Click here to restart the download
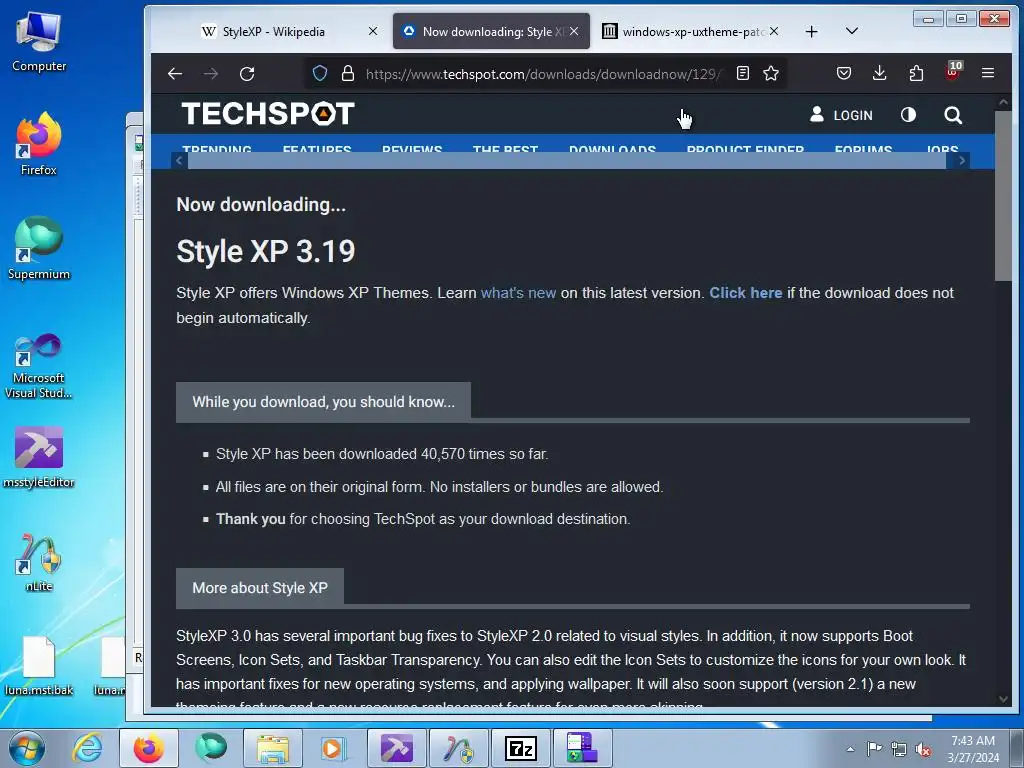The height and width of the screenshot is (768, 1024). [746, 293]
